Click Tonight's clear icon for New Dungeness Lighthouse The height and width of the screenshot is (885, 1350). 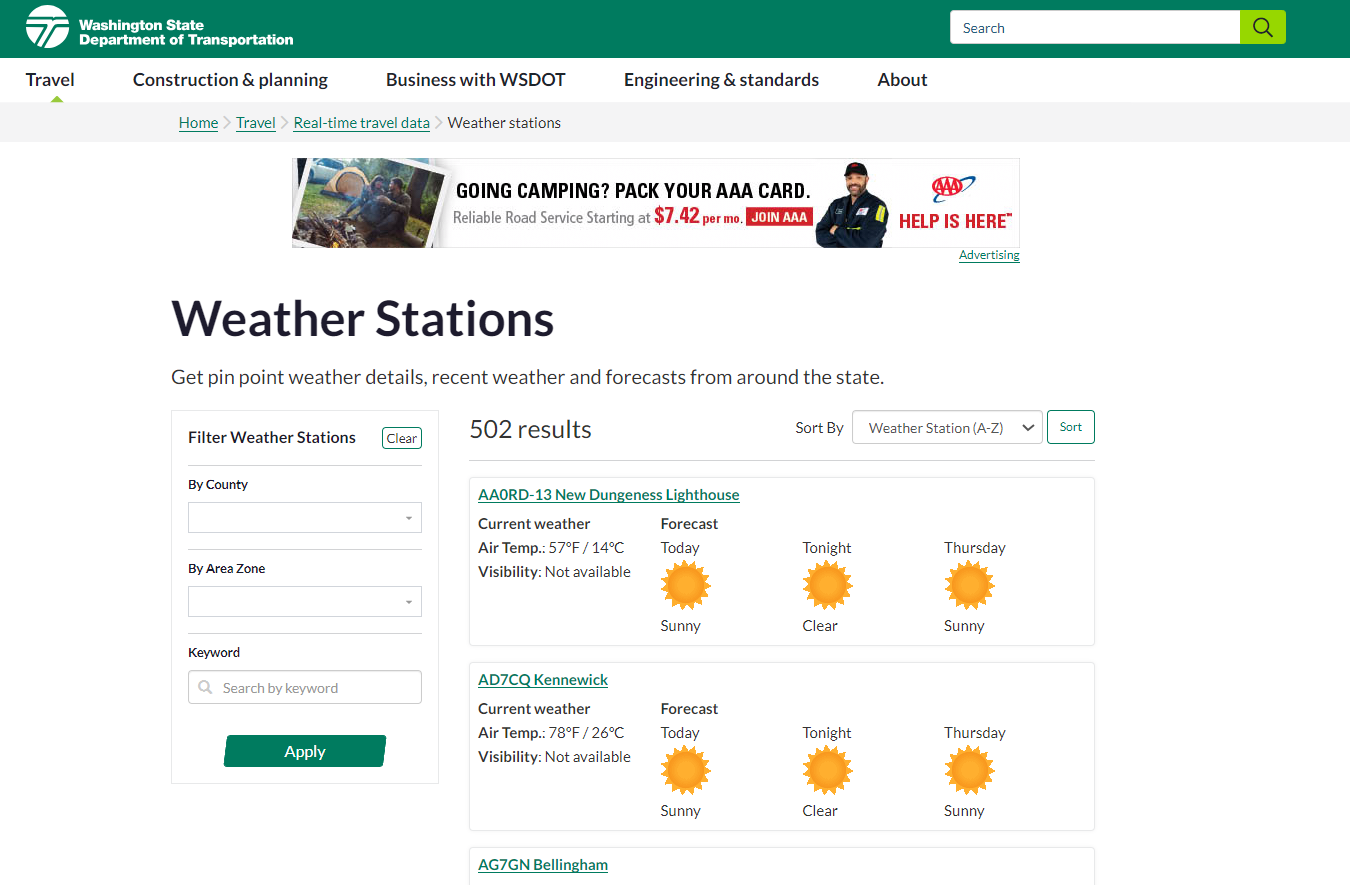(x=827, y=586)
